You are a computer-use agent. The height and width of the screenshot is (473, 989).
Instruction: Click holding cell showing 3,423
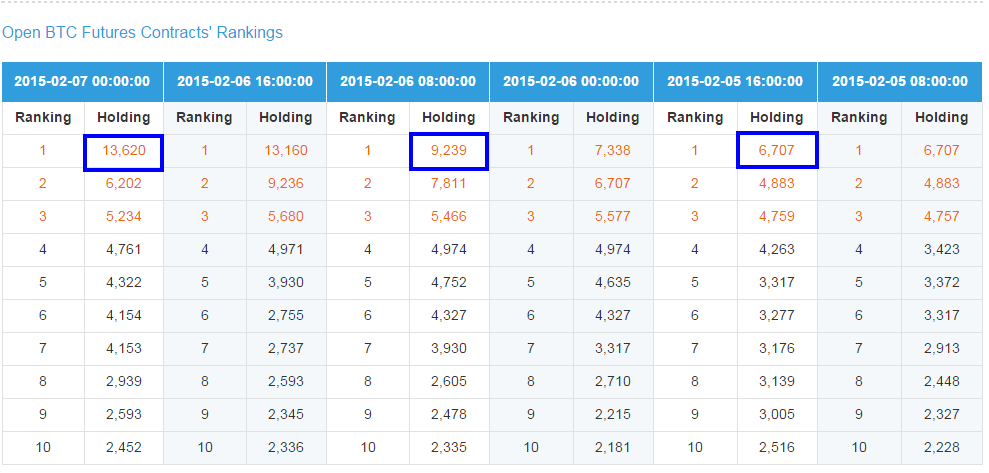click(942, 250)
